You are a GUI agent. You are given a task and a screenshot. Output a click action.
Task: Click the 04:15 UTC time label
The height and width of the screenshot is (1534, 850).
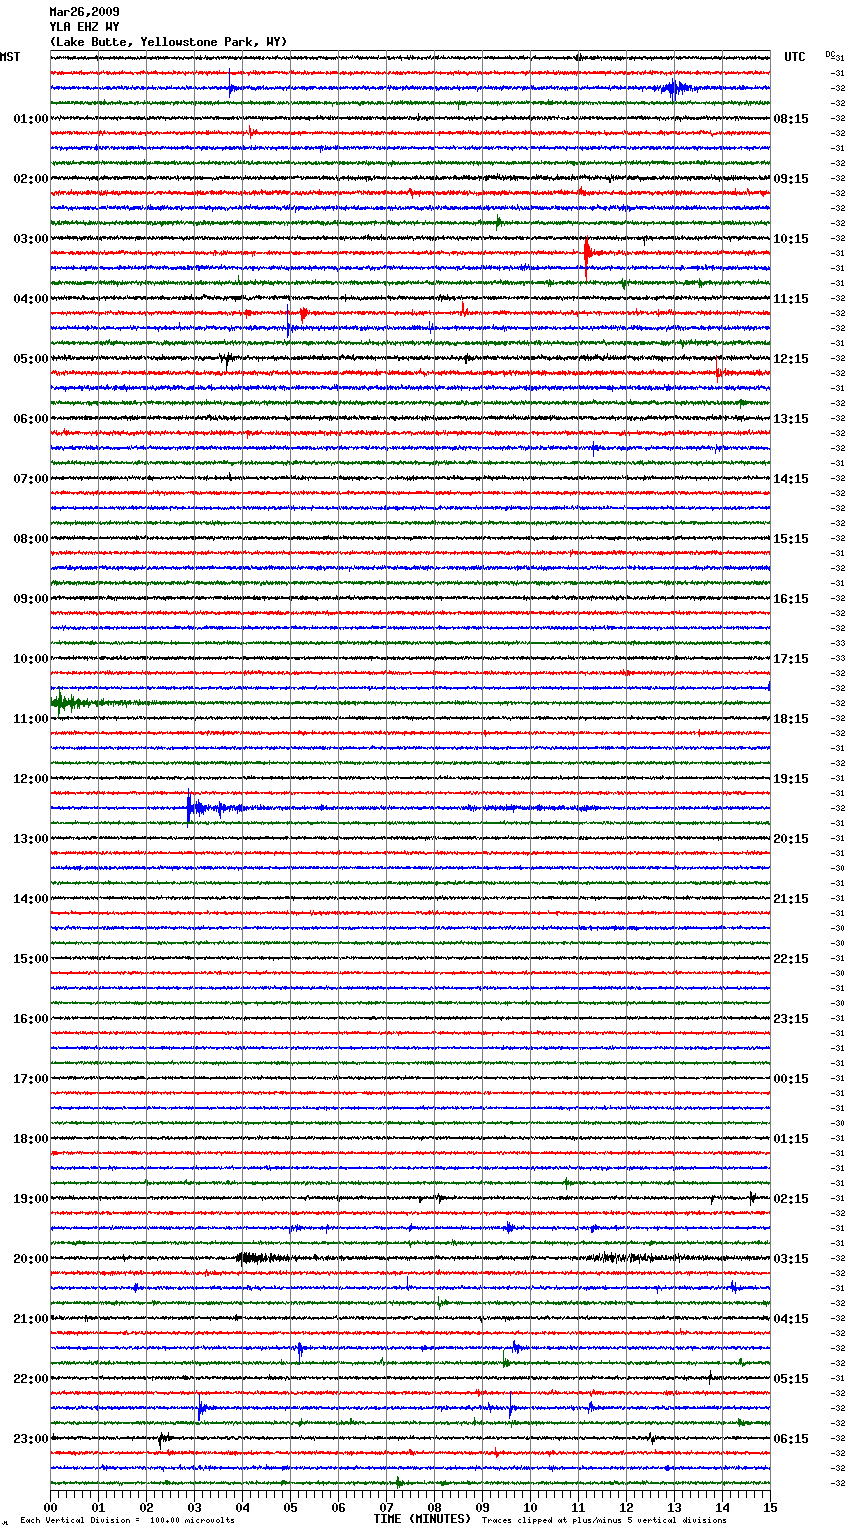[x=791, y=1319]
